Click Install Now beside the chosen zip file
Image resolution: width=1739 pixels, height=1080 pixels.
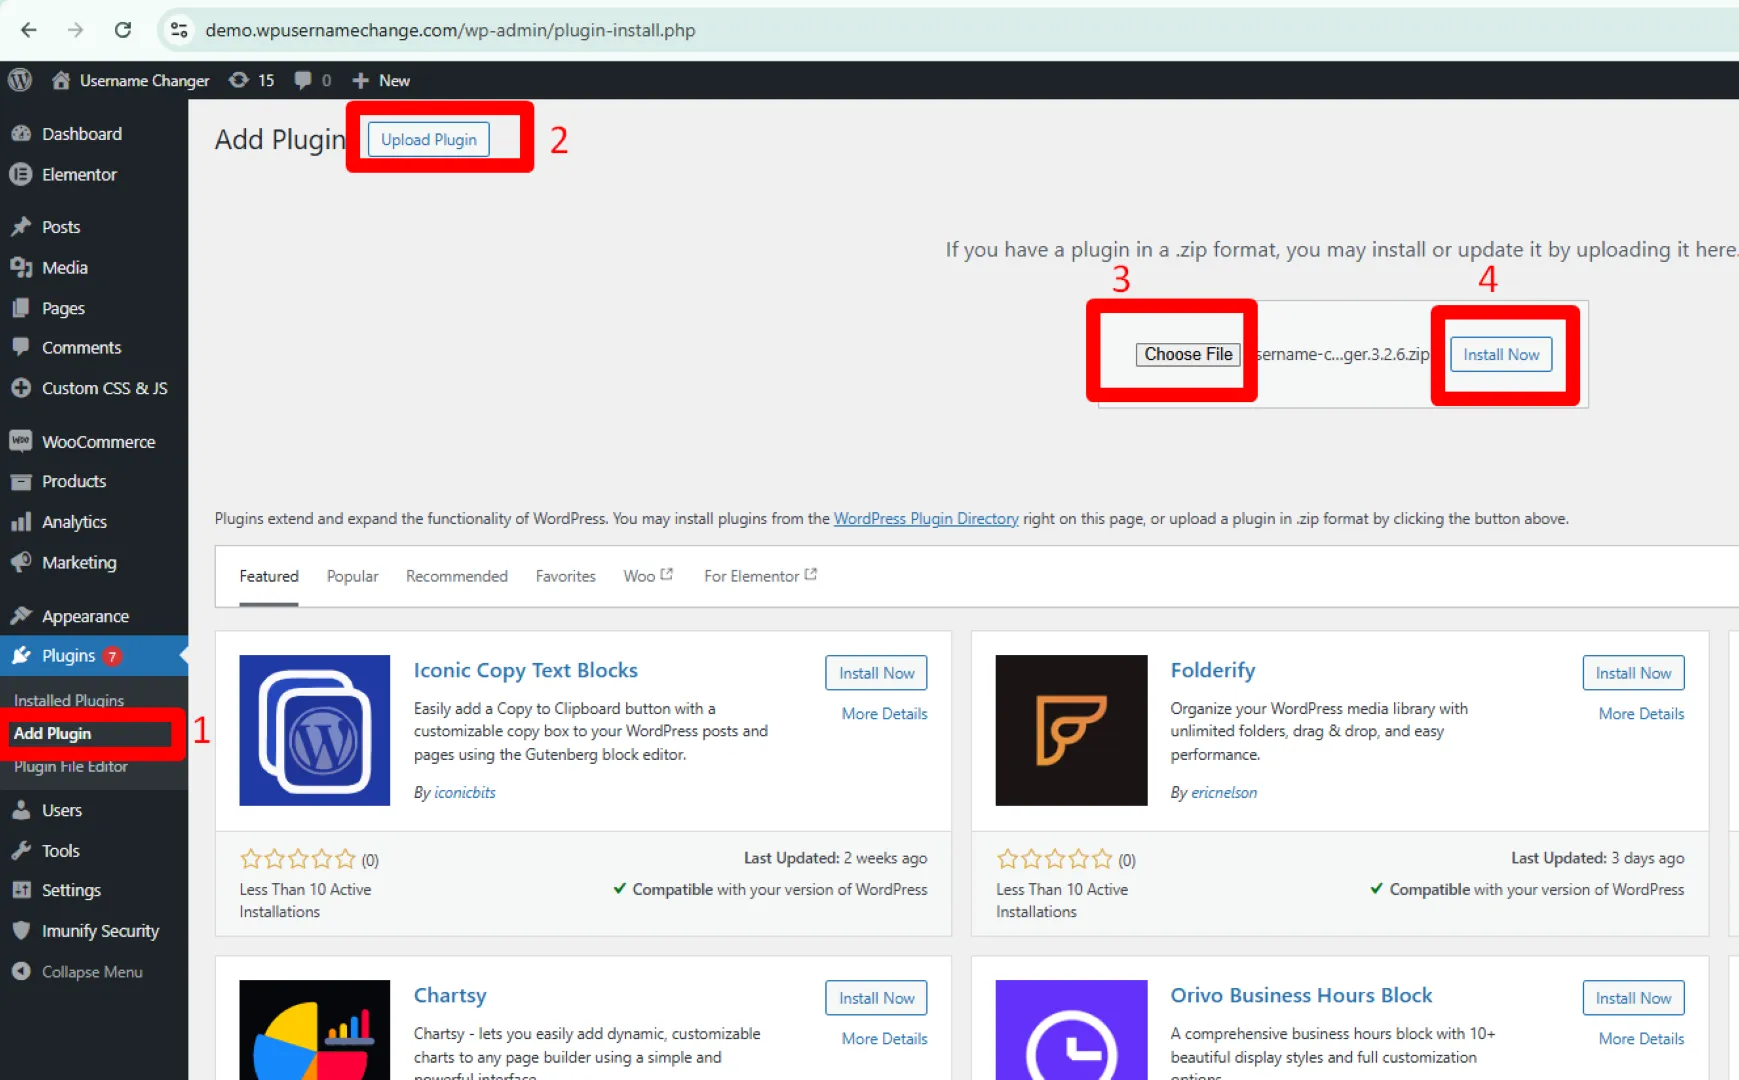[1501, 354]
